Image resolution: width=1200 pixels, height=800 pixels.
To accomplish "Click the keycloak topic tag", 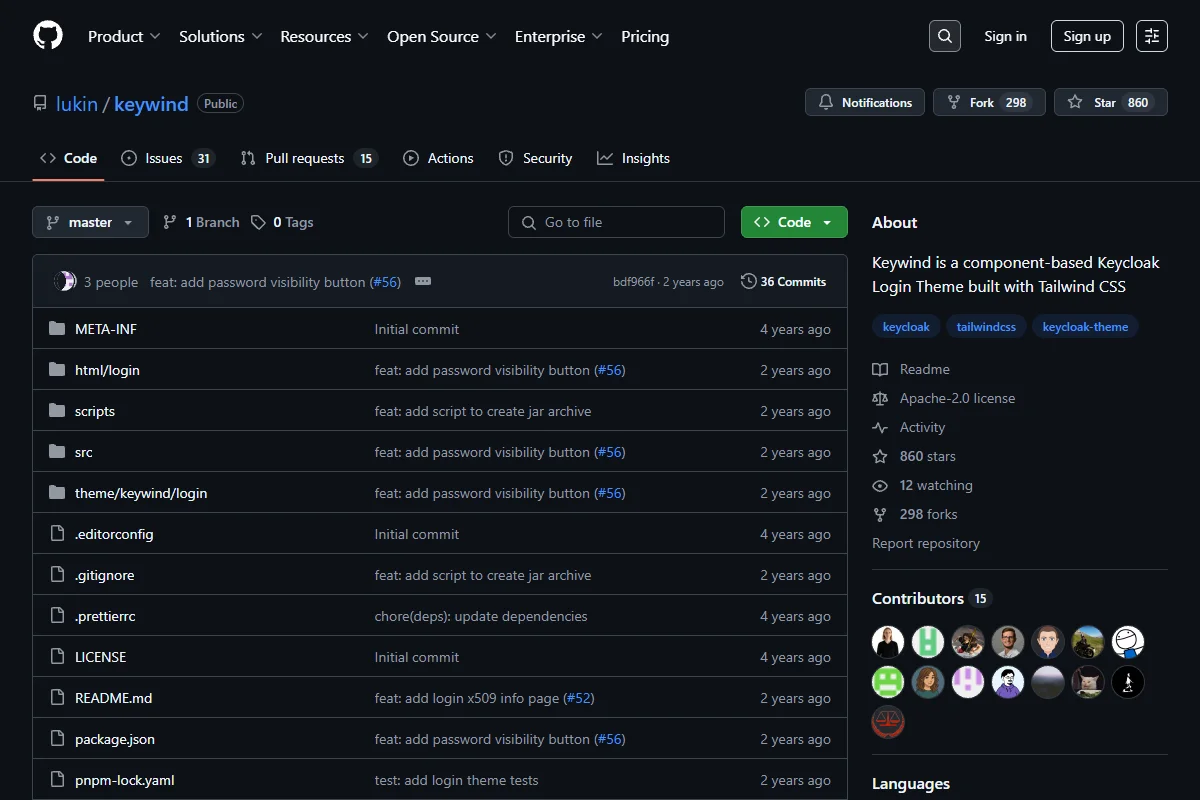I will 906,327.
